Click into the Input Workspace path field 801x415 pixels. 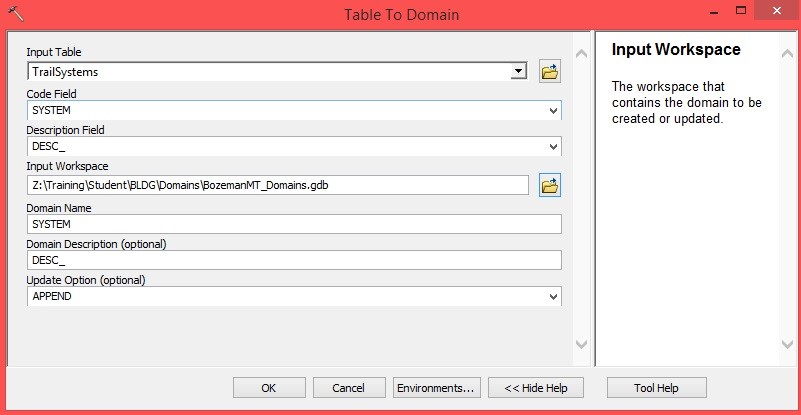point(278,185)
